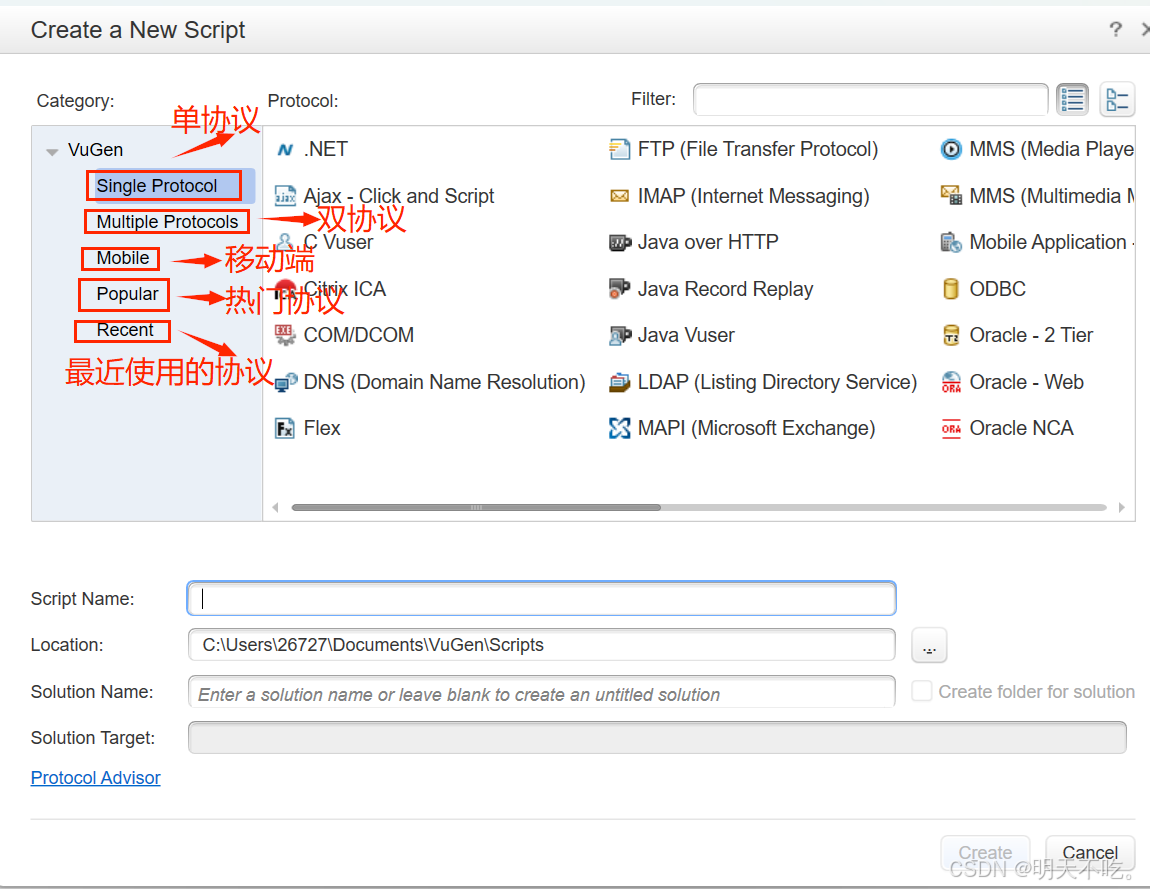Tick Create folder for solution checkbox
The height and width of the screenshot is (889, 1150).
tap(921, 691)
